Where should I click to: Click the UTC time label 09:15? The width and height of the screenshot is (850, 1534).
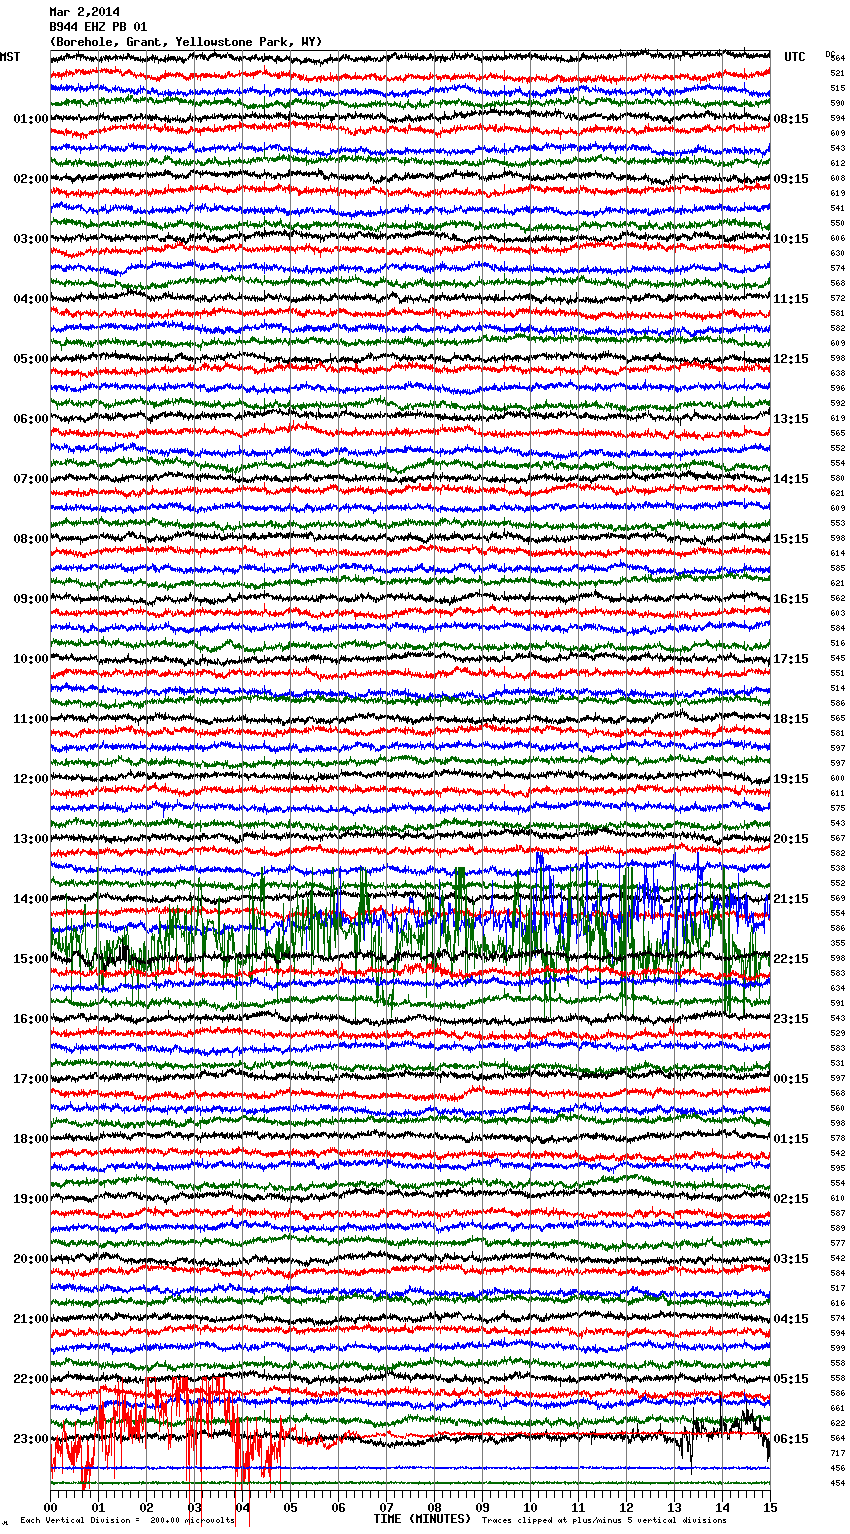coord(791,179)
